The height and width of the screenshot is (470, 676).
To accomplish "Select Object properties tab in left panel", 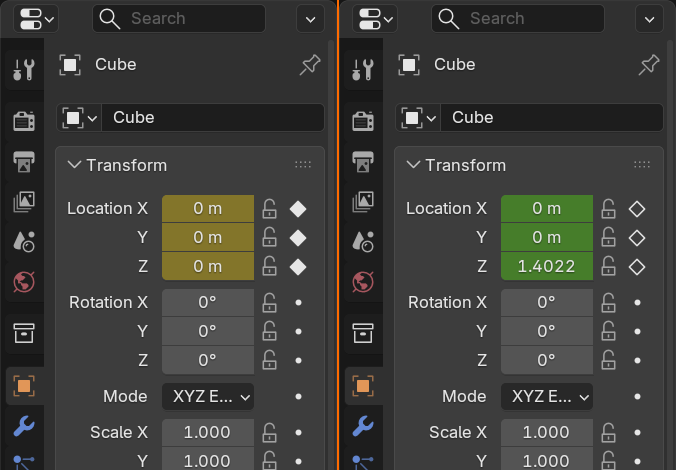I will [24, 386].
